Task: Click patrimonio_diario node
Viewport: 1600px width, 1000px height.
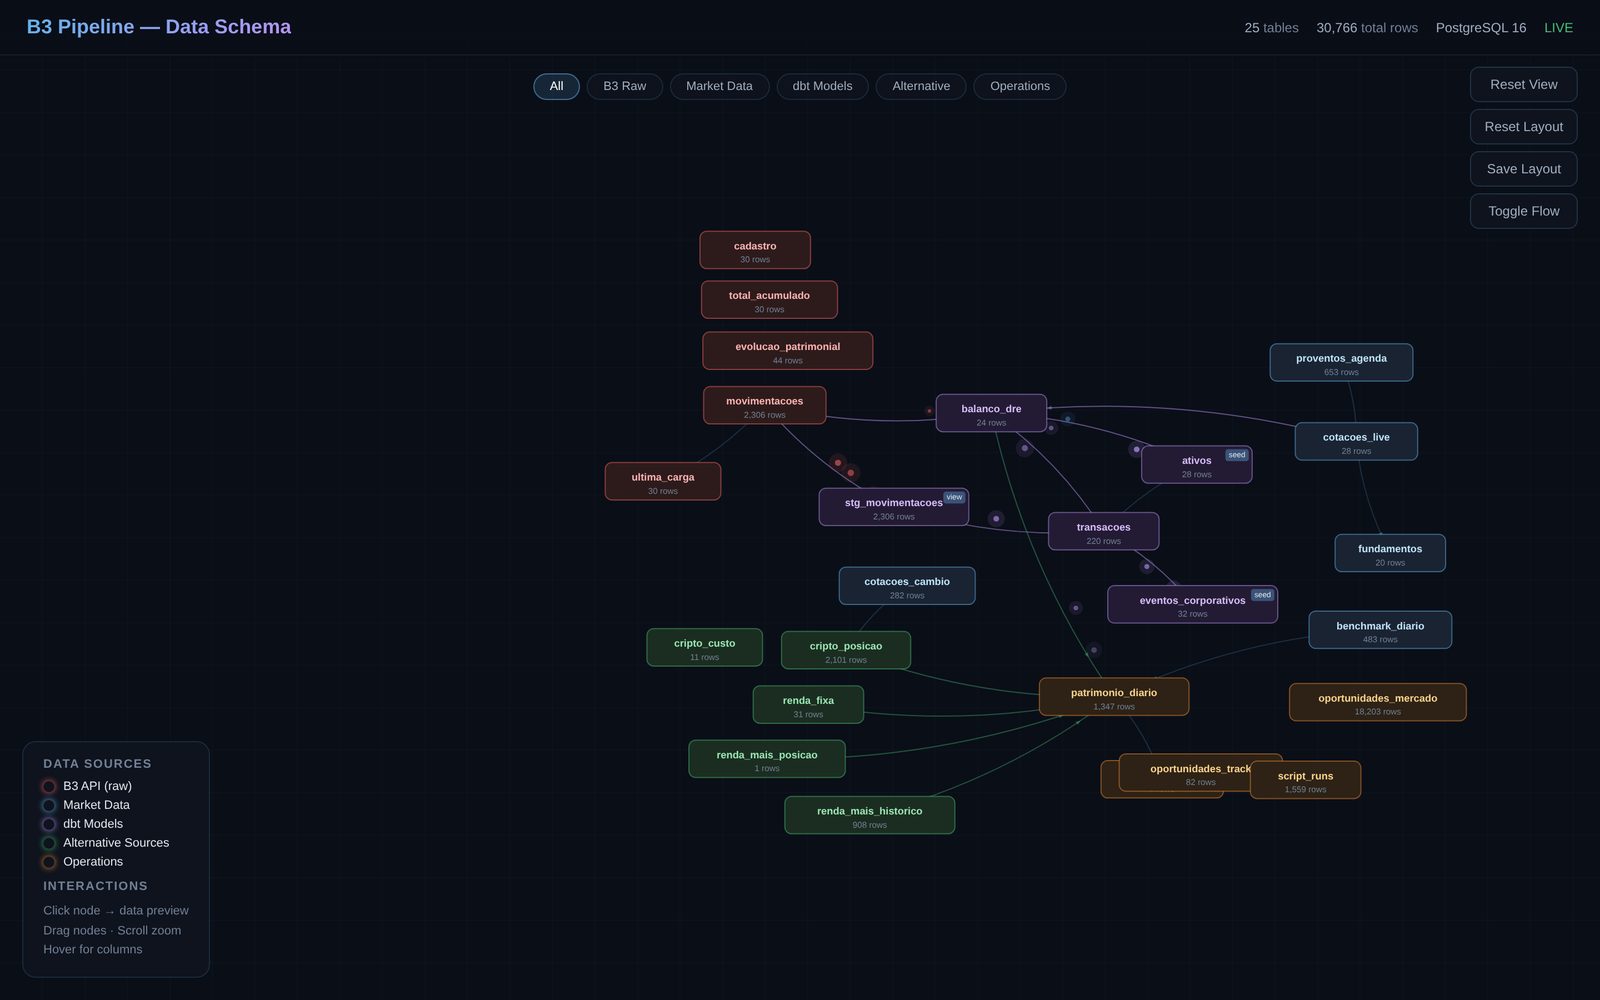Action: [x=1114, y=697]
